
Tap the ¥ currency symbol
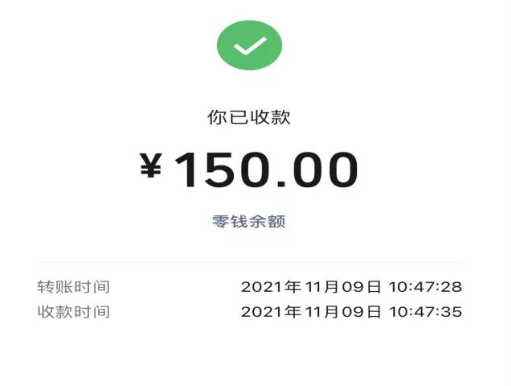(151, 165)
